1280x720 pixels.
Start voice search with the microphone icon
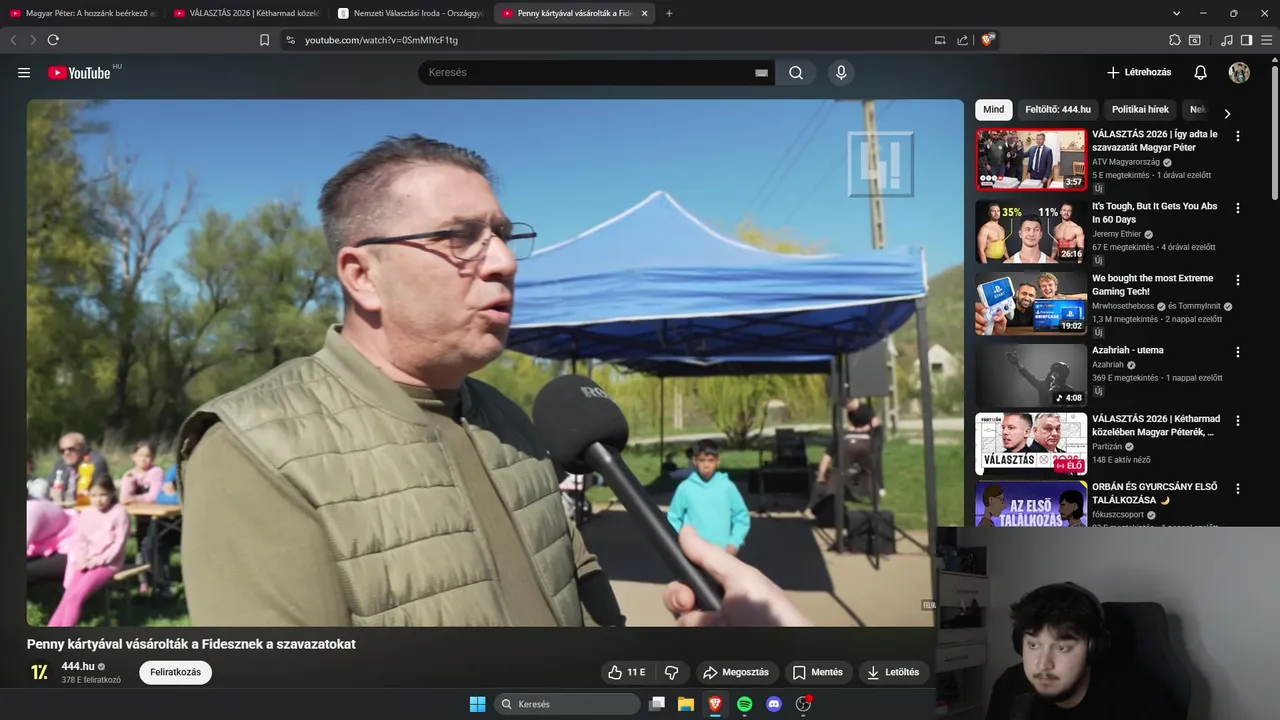[841, 73]
